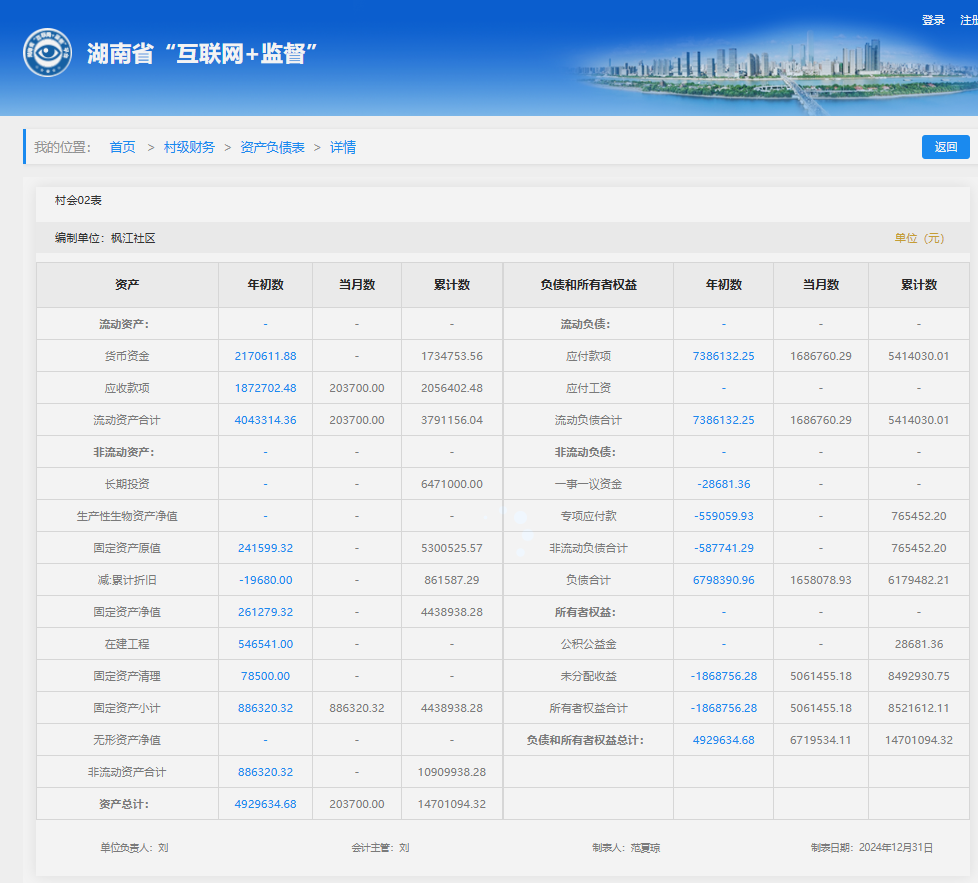This screenshot has width=978, height=883.
Task: Click the 村会02表 table title
Action: 78,200
